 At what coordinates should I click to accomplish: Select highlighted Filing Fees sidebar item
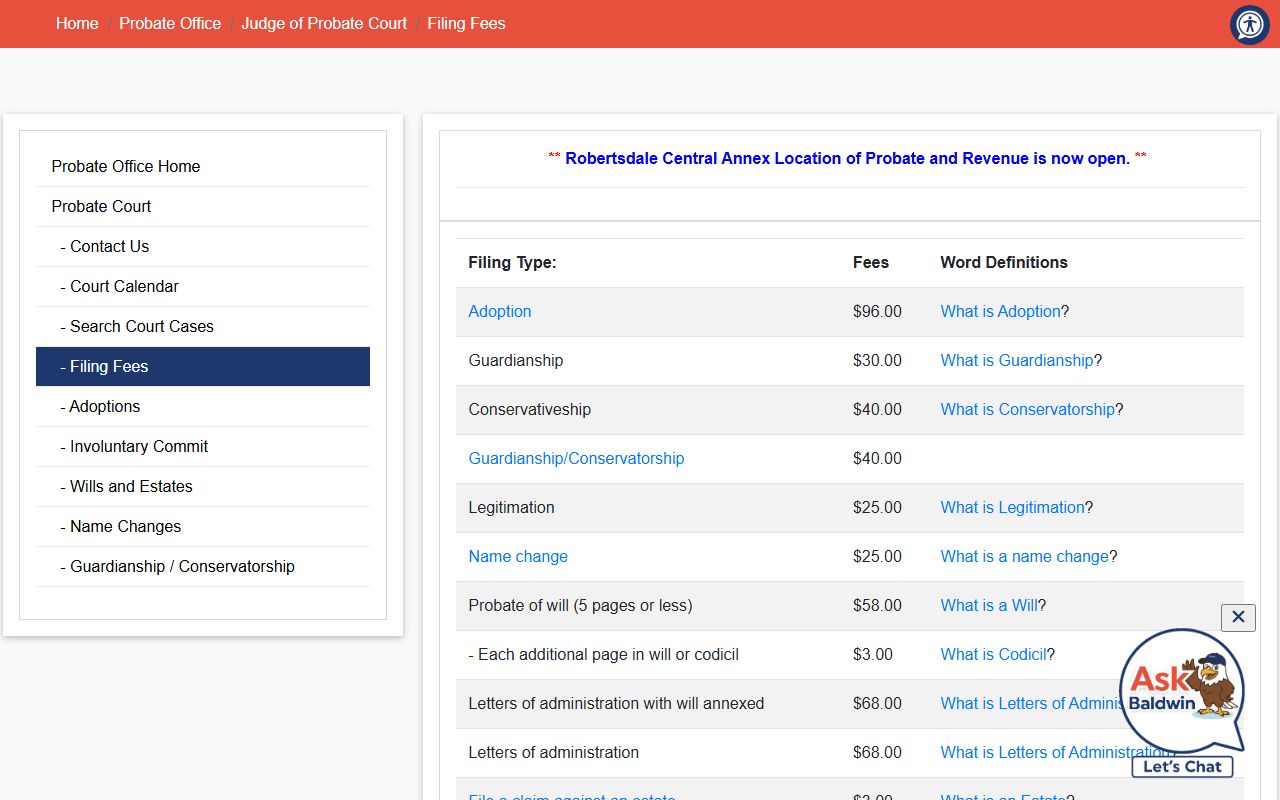pos(203,367)
